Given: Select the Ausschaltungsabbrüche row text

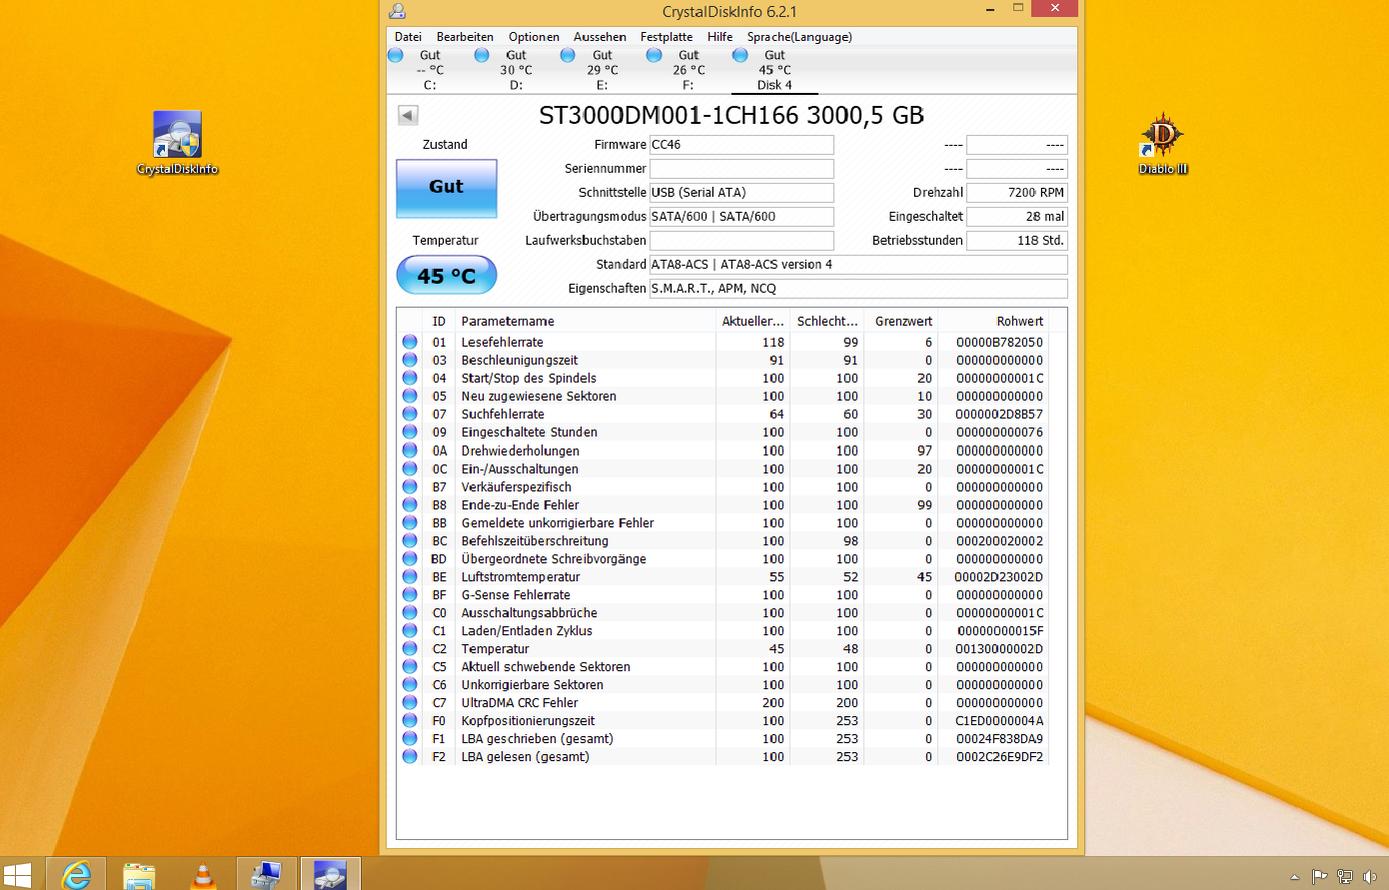Looking at the screenshot, I should [x=529, y=613].
